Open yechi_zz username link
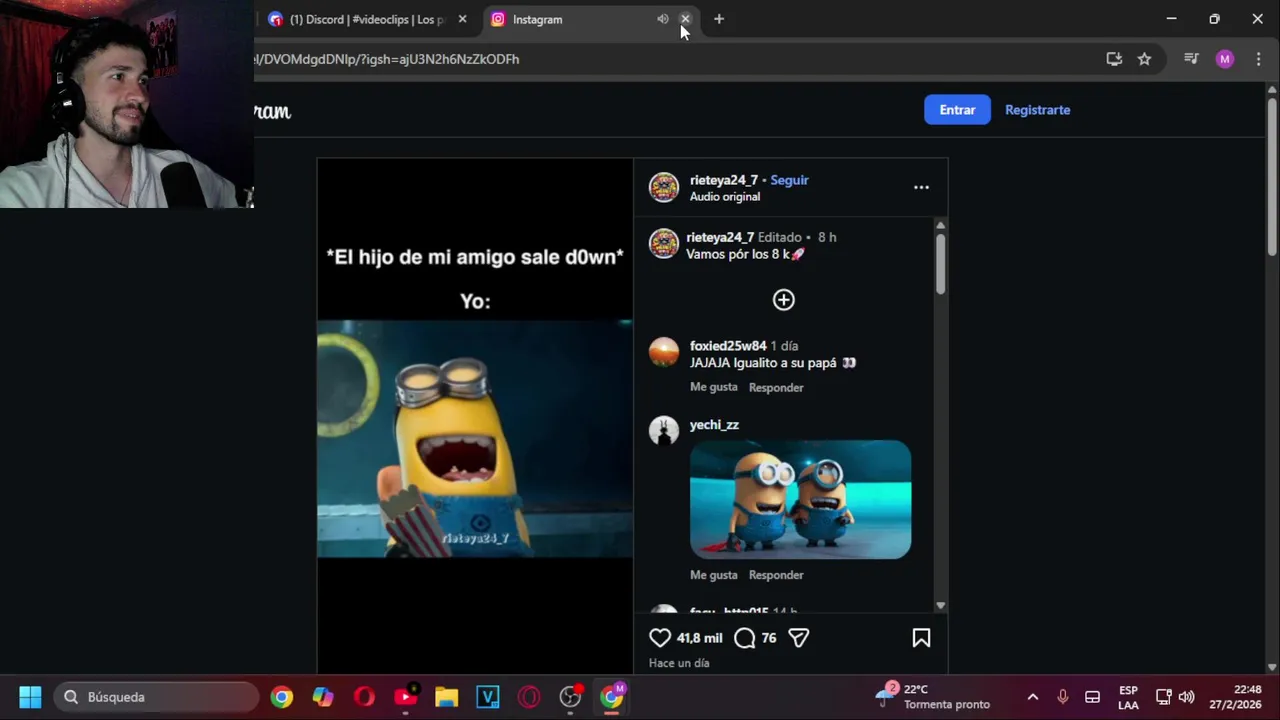This screenshot has height=720, width=1280. point(714,425)
